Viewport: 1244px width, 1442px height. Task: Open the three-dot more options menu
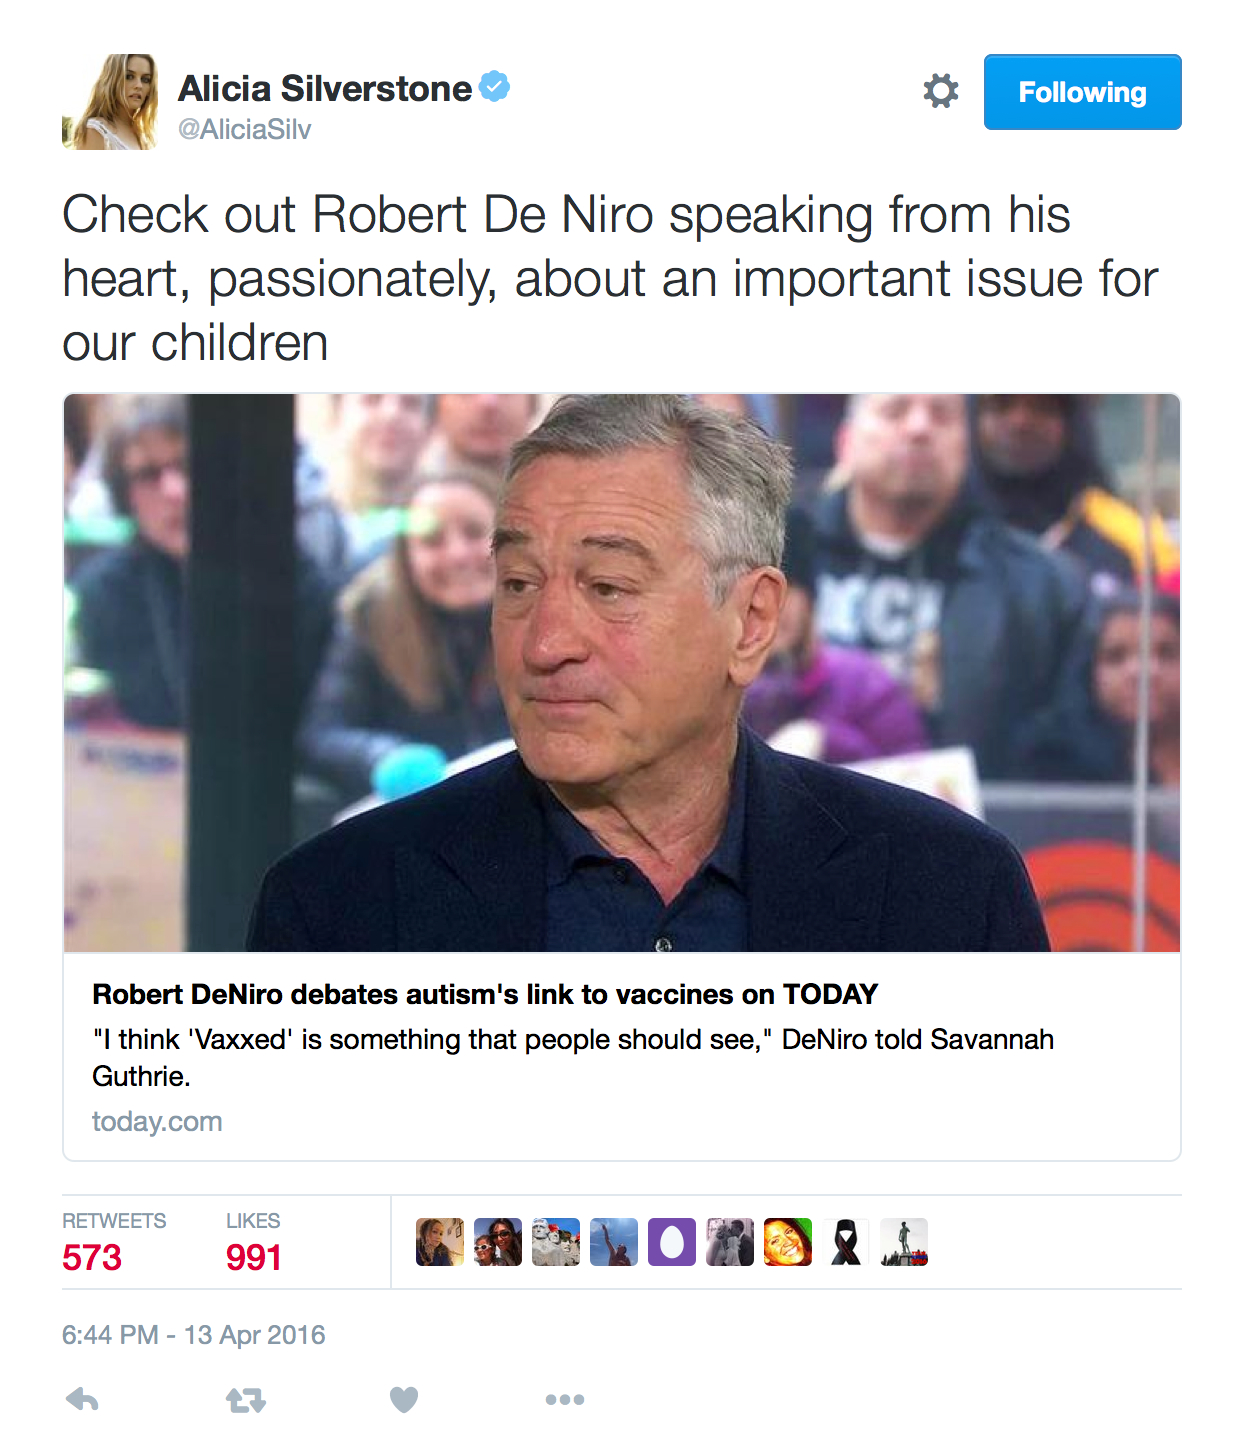click(565, 1399)
